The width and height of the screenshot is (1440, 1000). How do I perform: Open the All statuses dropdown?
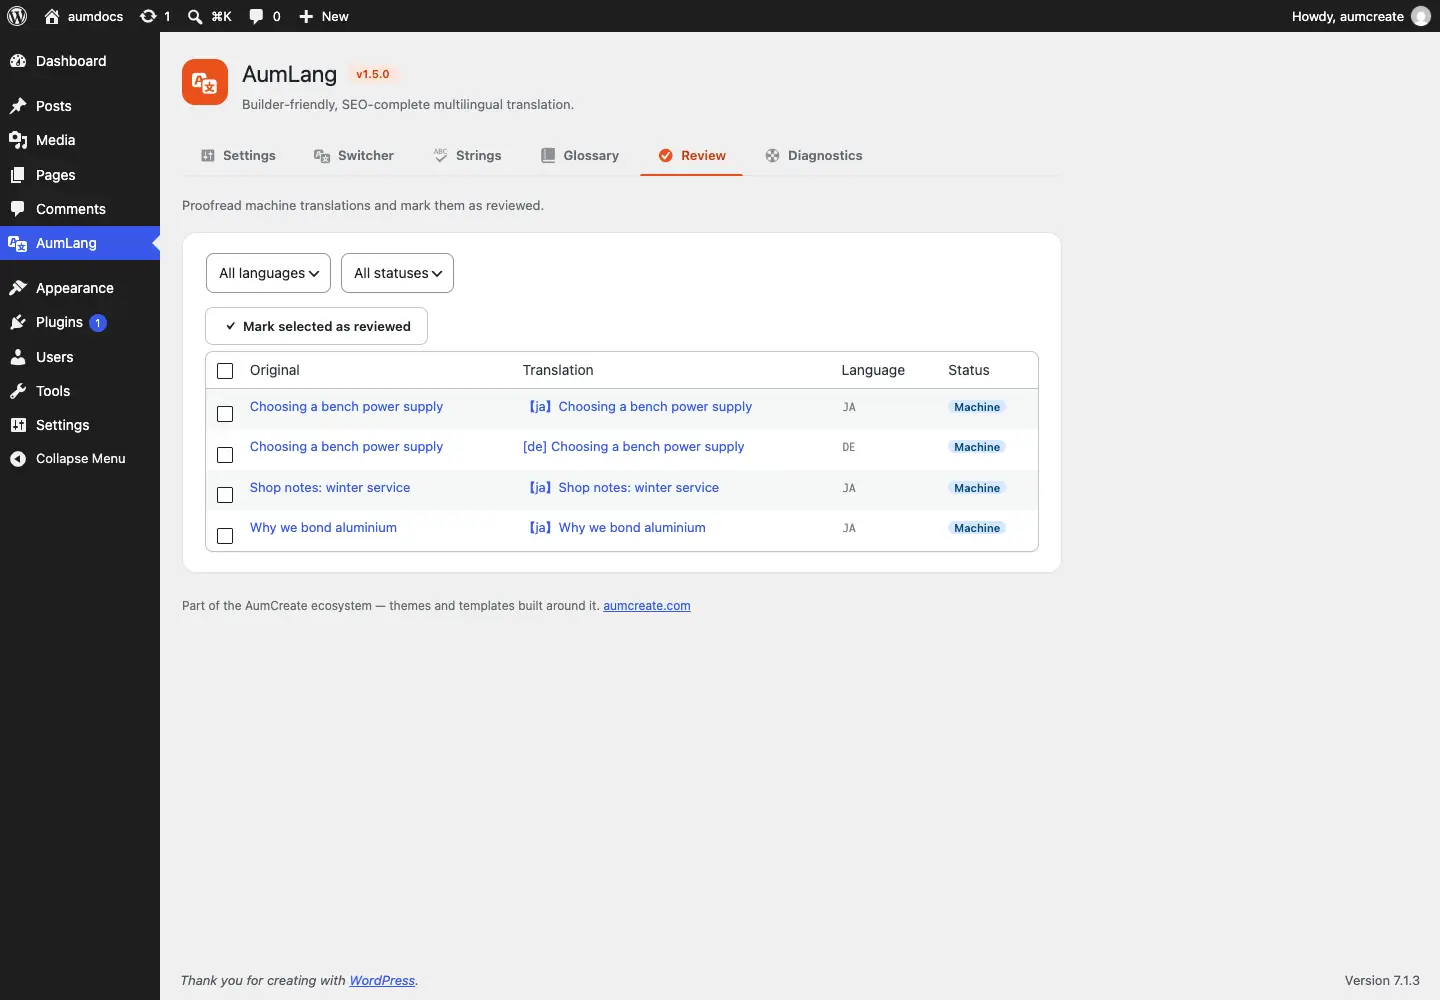(x=397, y=273)
